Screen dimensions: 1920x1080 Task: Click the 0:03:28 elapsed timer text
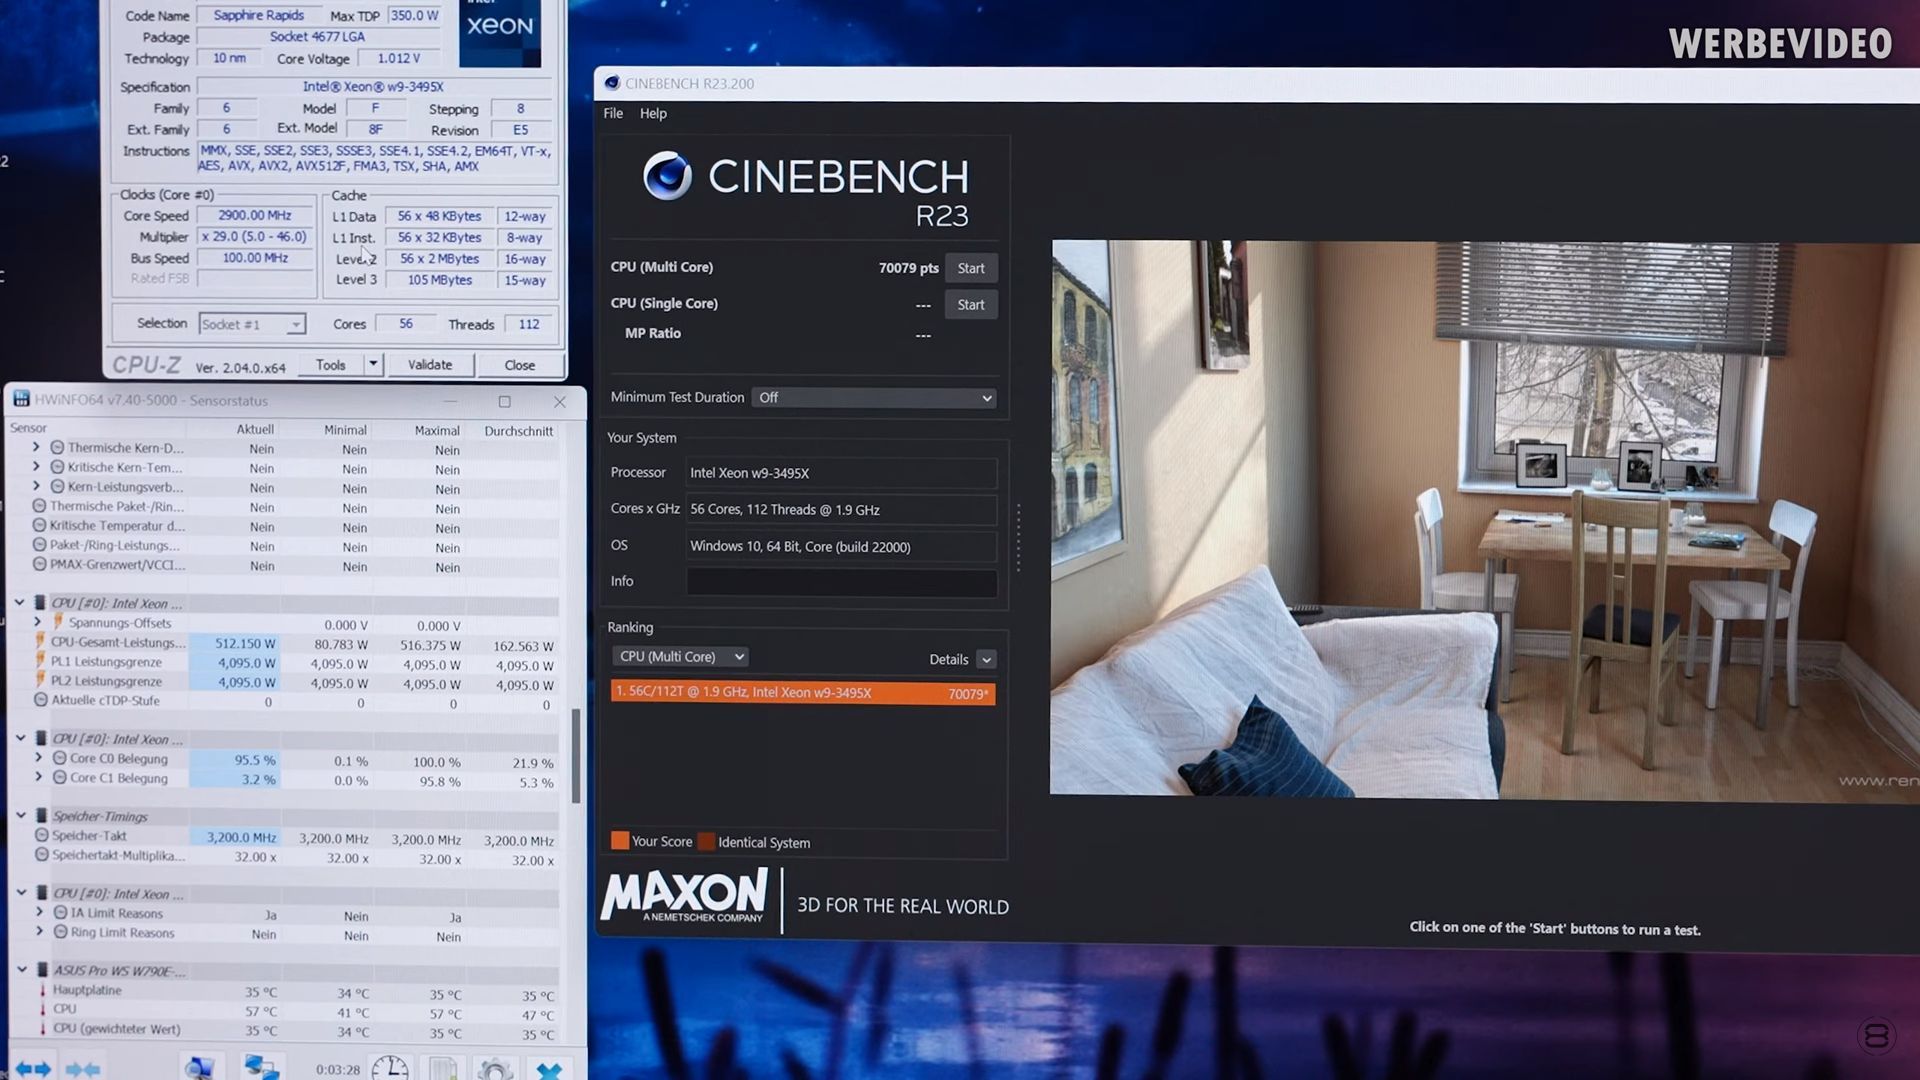pyautogui.click(x=338, y=1069)
